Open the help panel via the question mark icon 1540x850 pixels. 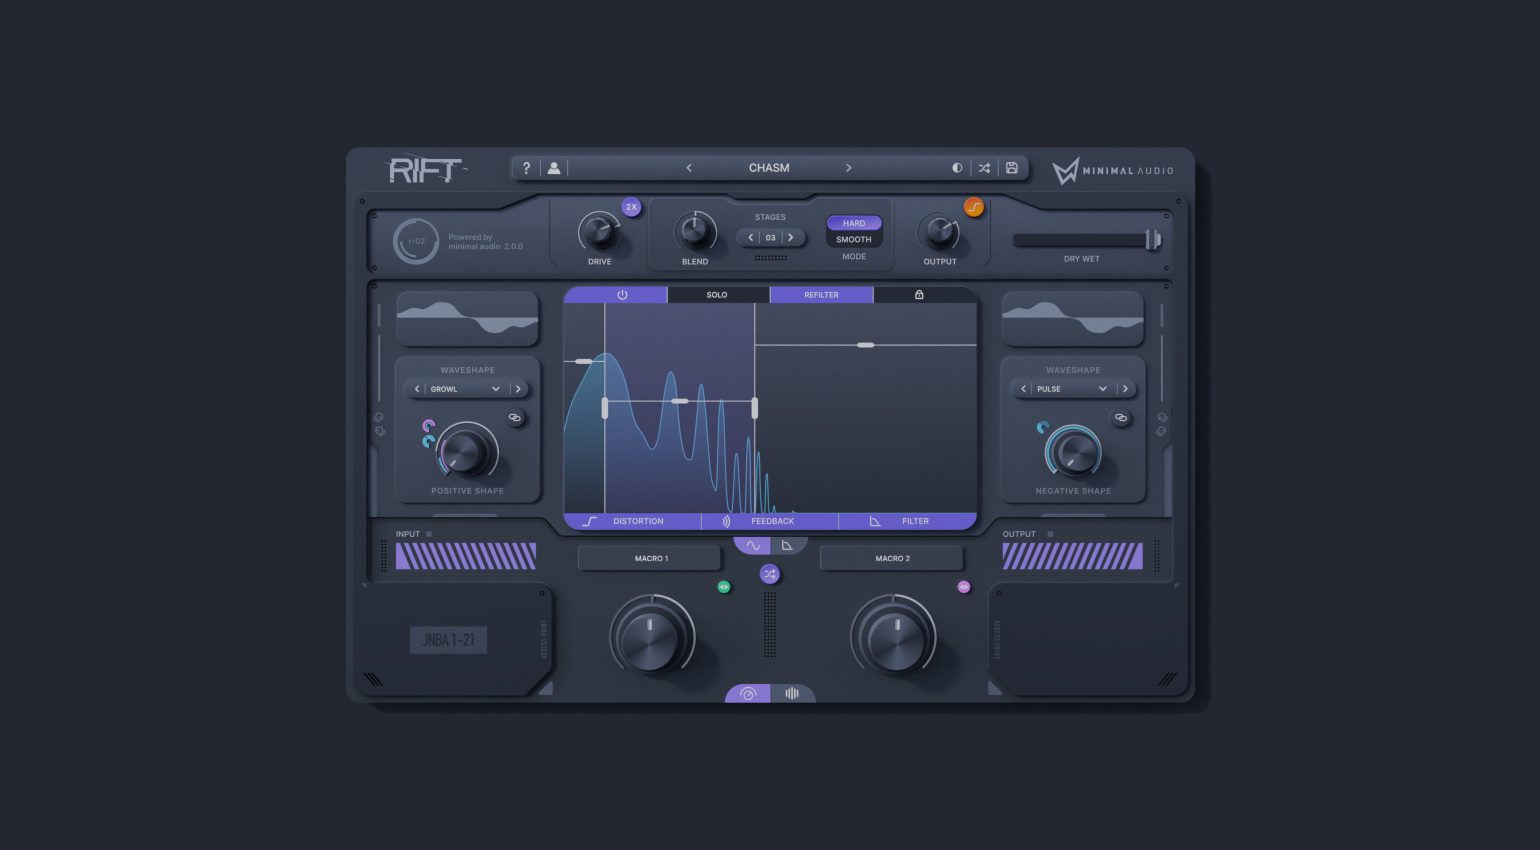(527, 167)
